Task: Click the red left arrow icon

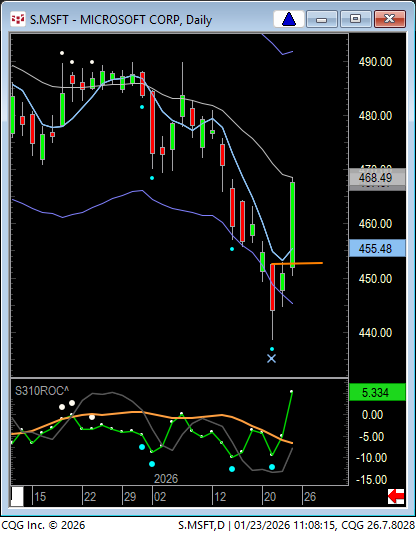Action: coord(396,496)
